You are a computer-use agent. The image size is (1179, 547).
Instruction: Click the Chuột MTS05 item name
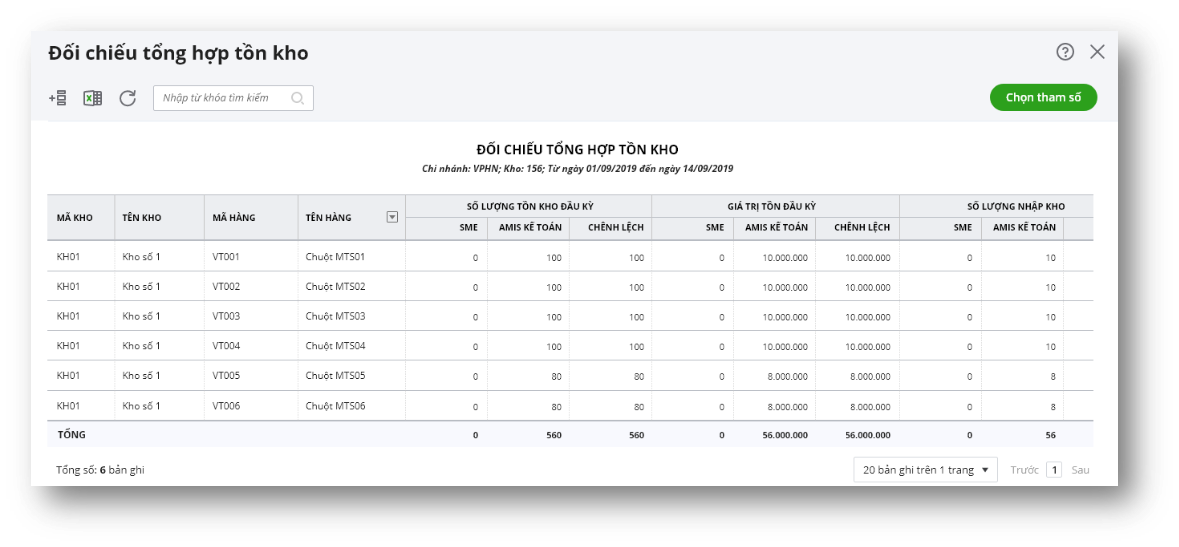335,375
